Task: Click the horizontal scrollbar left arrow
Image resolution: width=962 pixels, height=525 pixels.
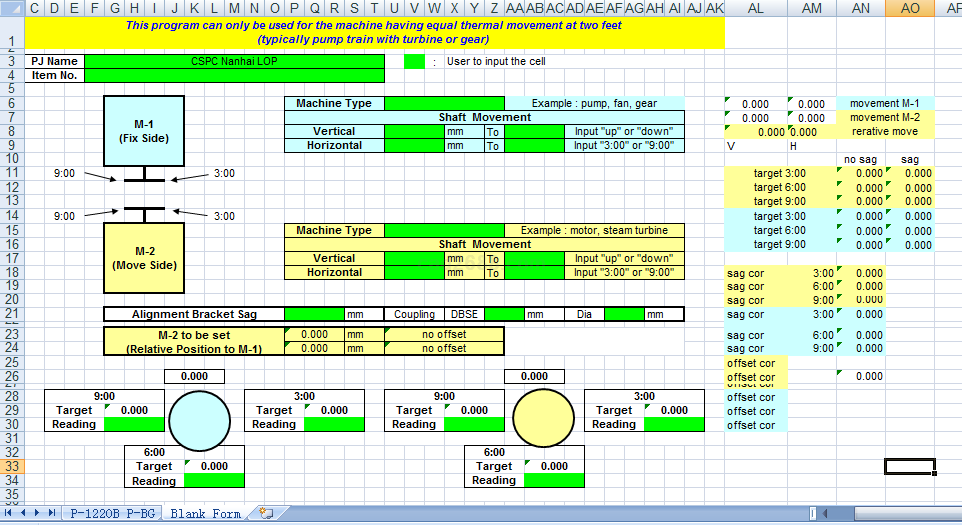Action: tap(827, 513)
